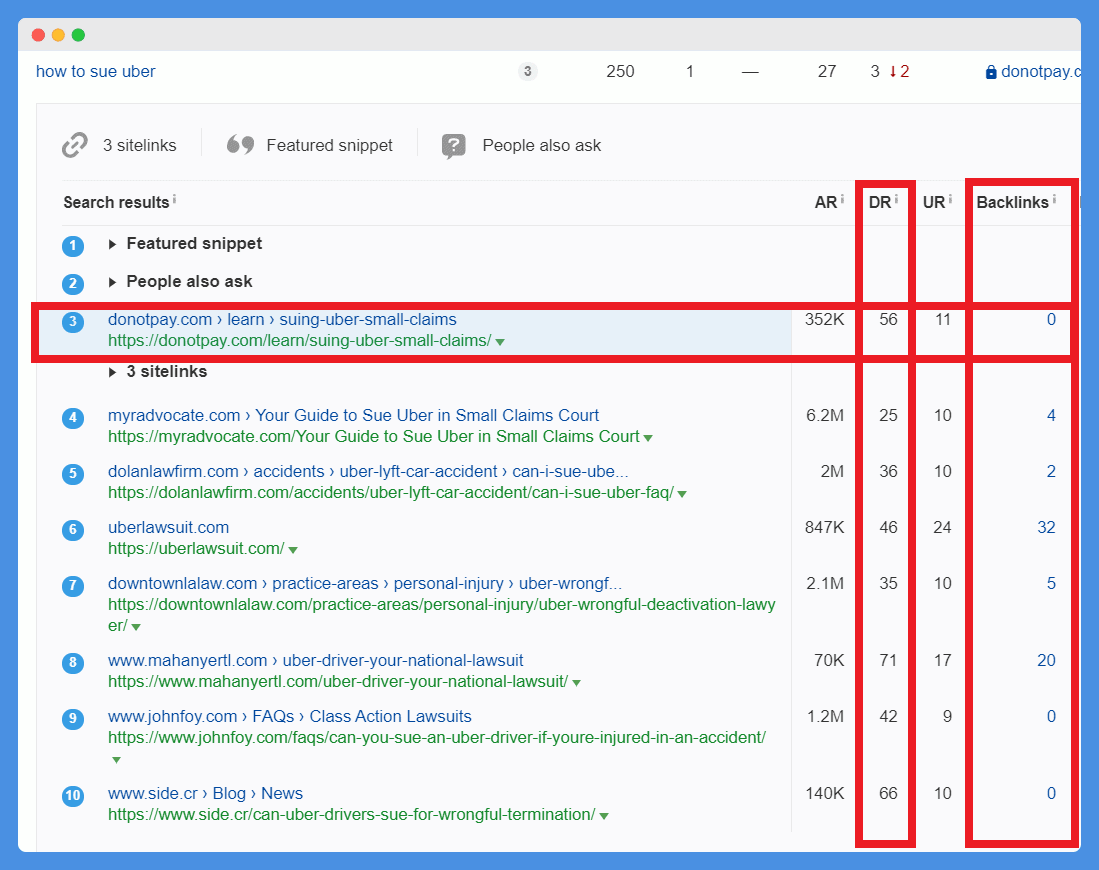
Task: Expand the People also ask row
Action: click(x=112, y=282)
